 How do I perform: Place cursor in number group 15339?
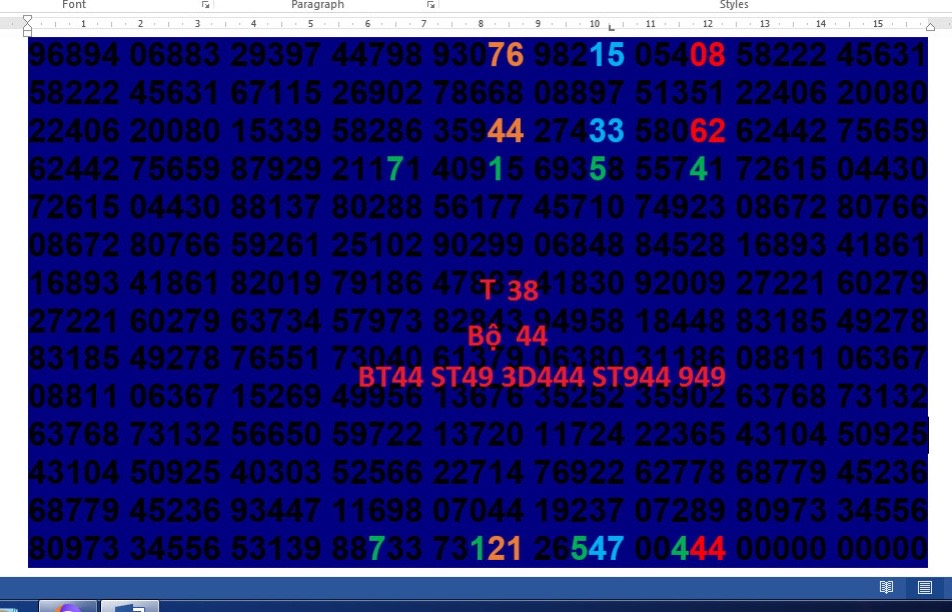tap(276, 131)
